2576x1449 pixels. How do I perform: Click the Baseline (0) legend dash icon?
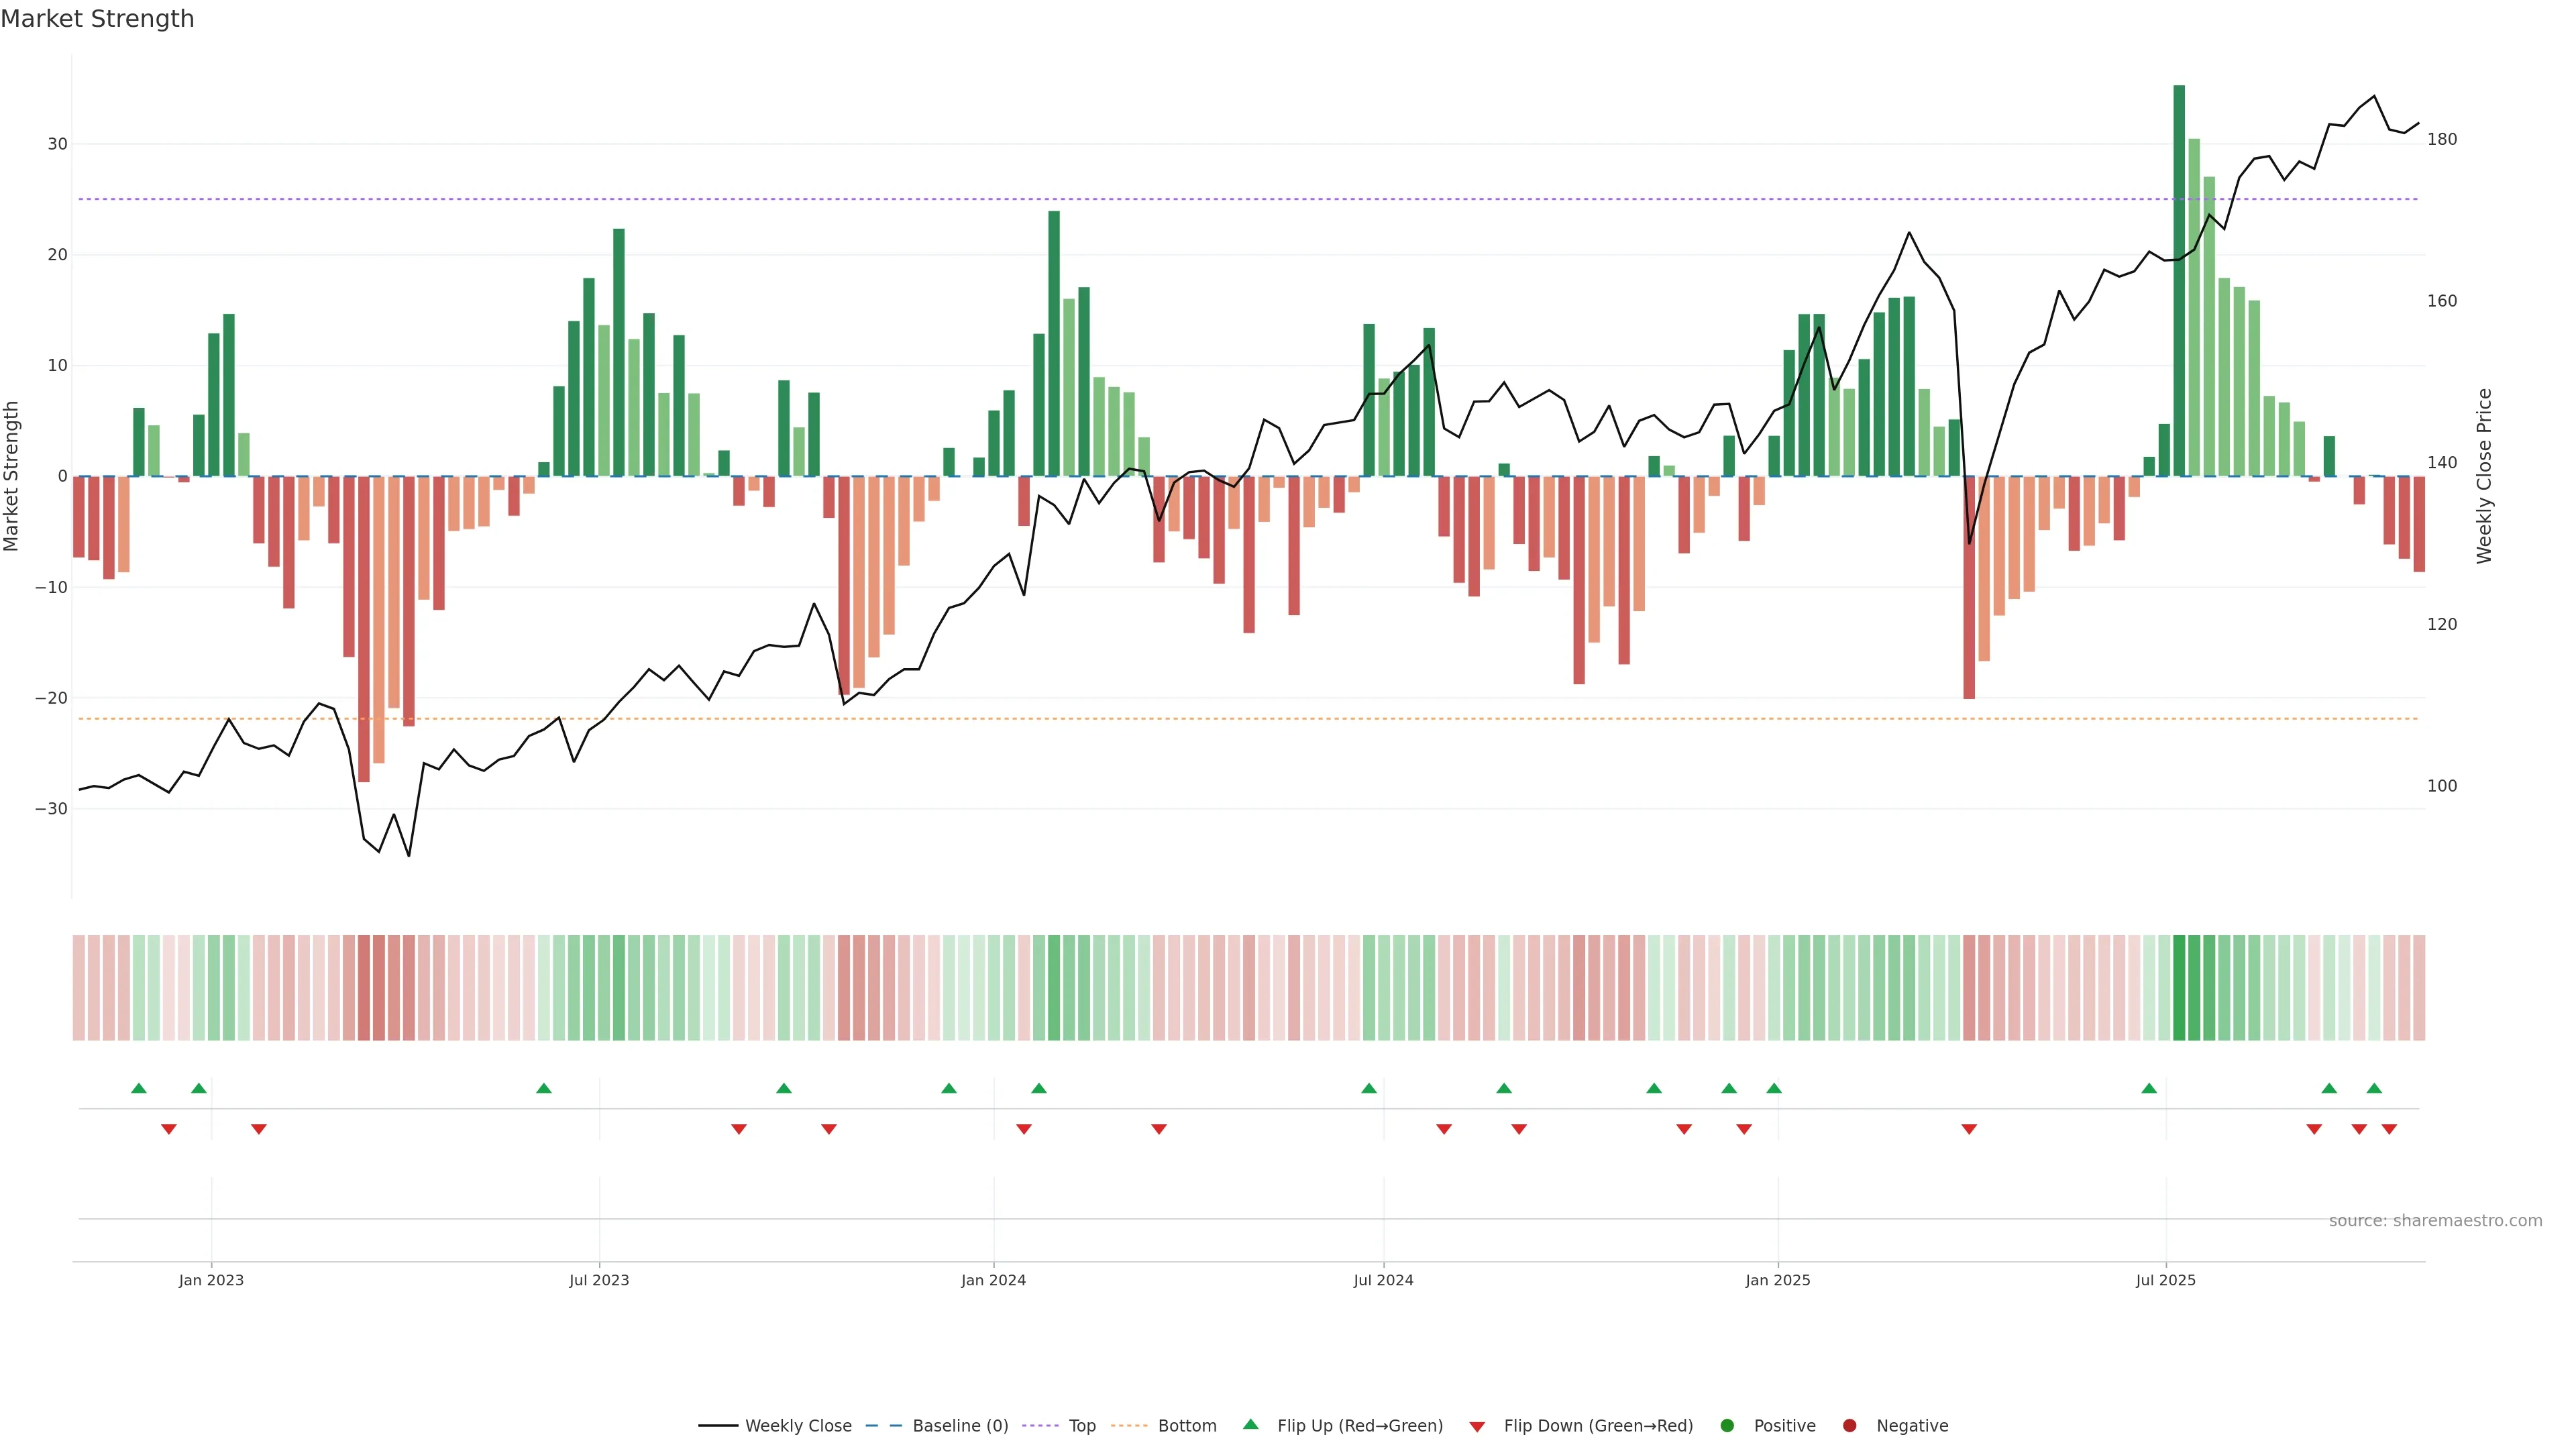[x=883, y=1425]
